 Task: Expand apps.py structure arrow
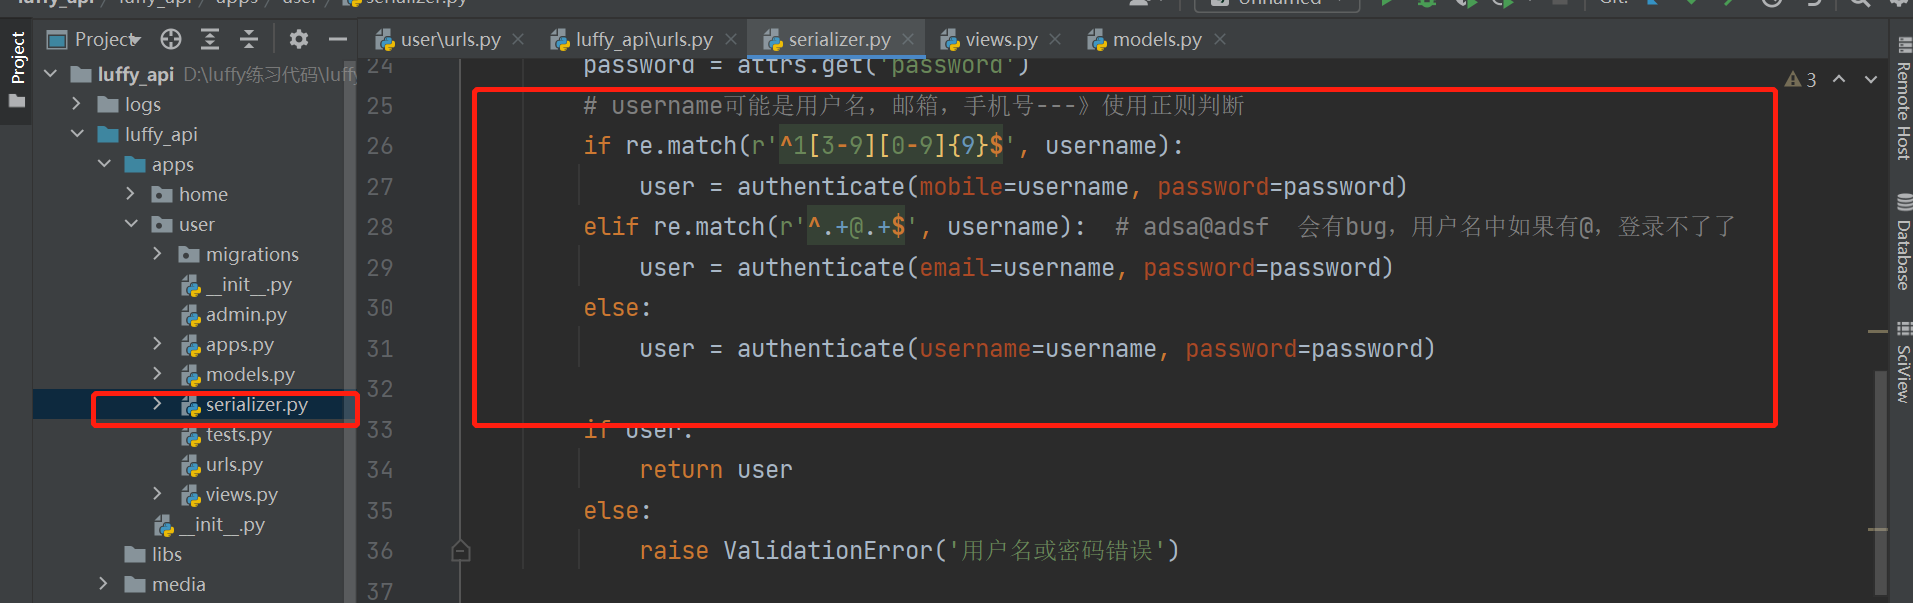coord(158,344)
